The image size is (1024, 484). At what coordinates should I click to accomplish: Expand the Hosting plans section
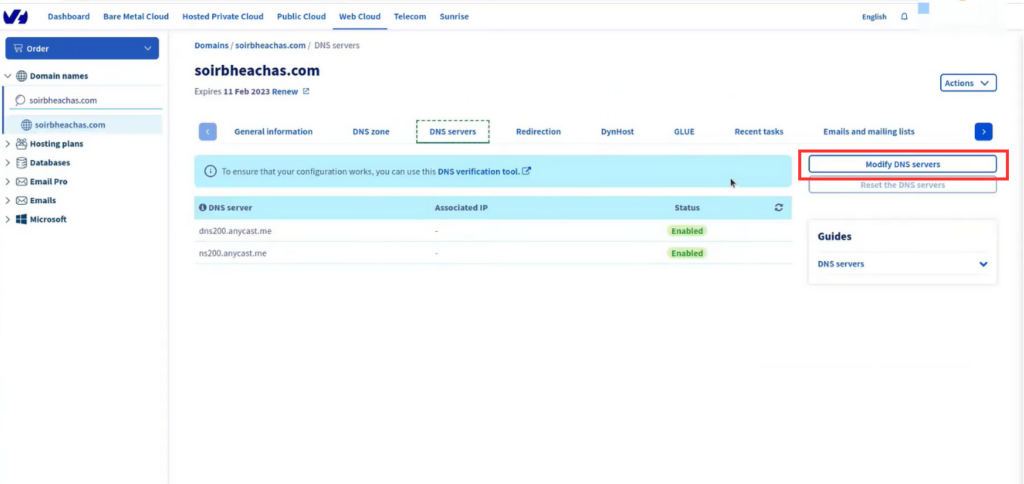click(8, 144)
